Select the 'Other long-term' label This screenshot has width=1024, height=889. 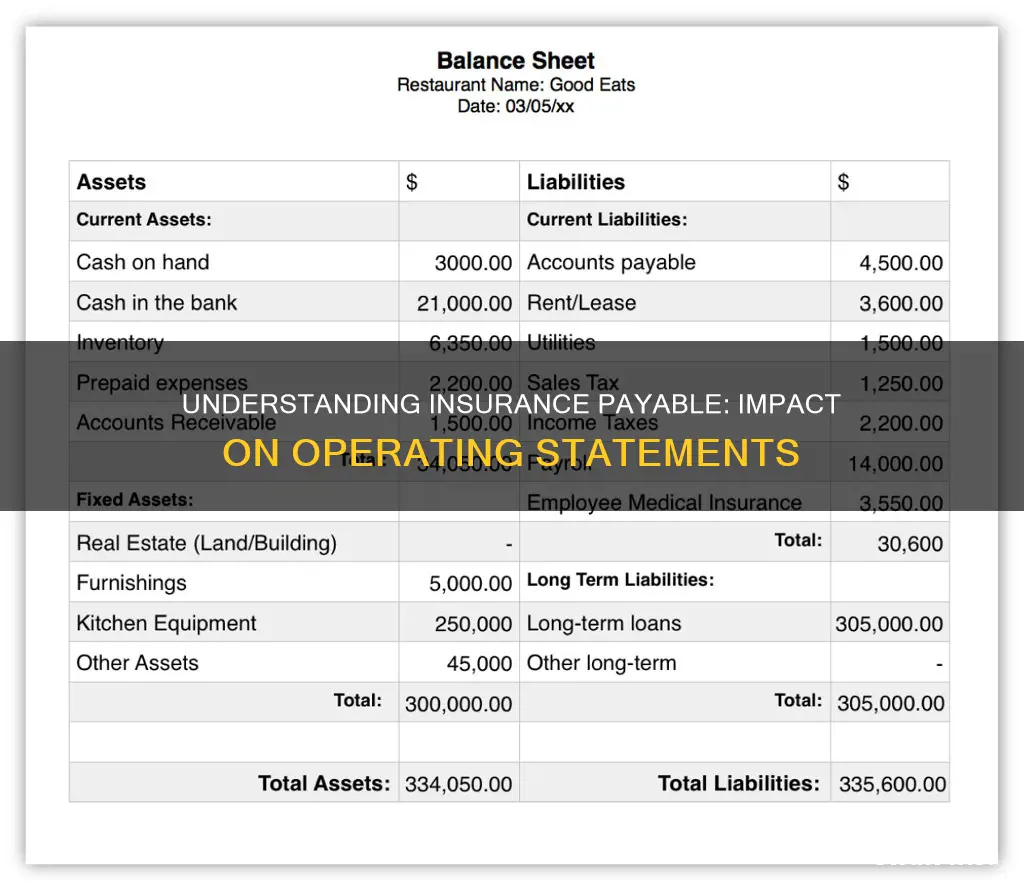[601, 663]
